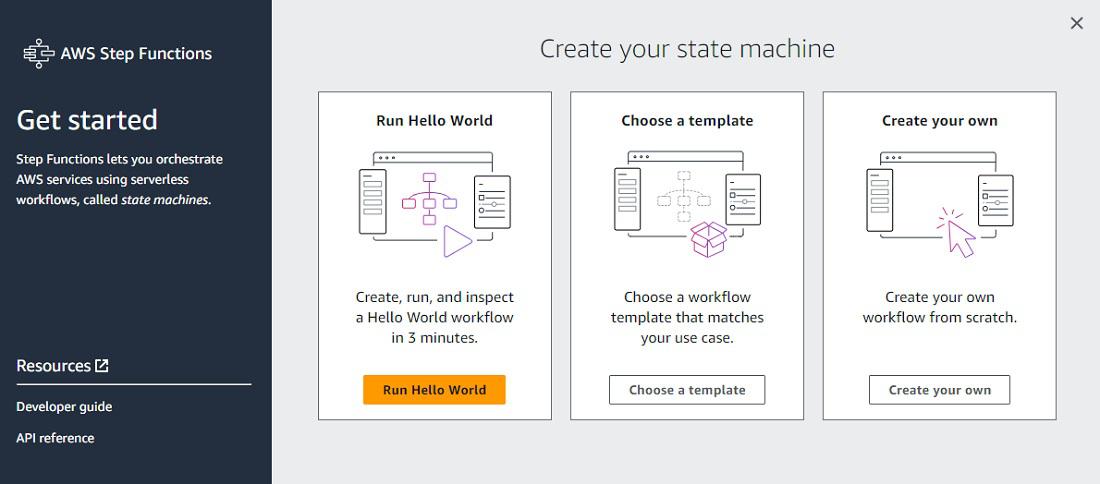This screenshot has width=1100, height=484.
Task: Click the Resources heading in the sidebar
Action: [x=54, y=366]
